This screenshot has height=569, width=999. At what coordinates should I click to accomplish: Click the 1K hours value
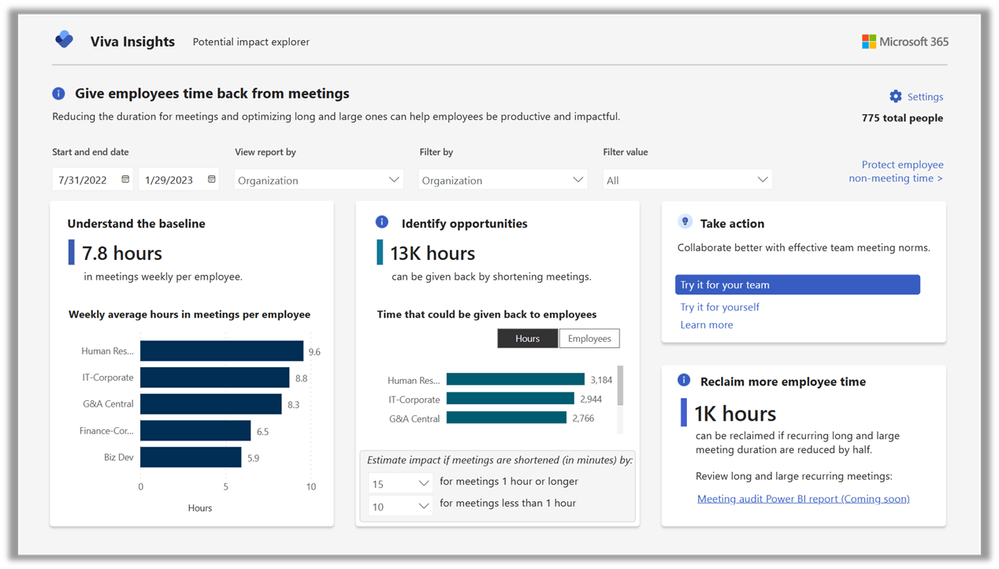click(x=735, y=414)
